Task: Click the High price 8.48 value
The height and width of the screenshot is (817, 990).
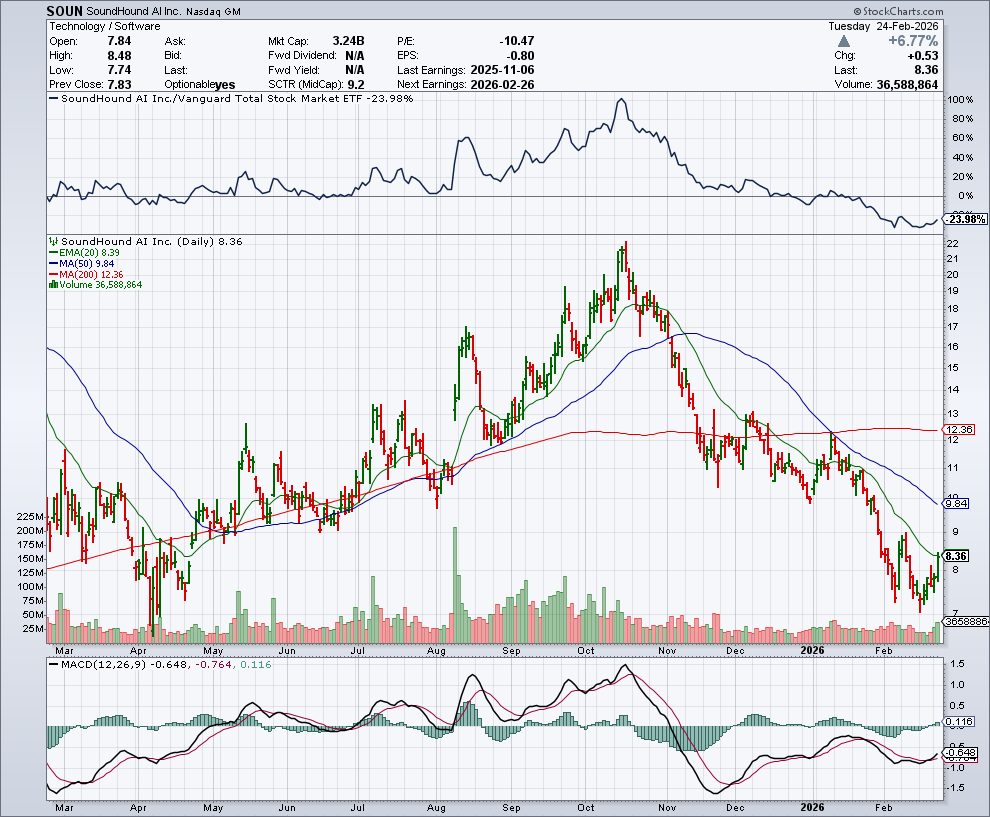Action: [x=119, y=55]
